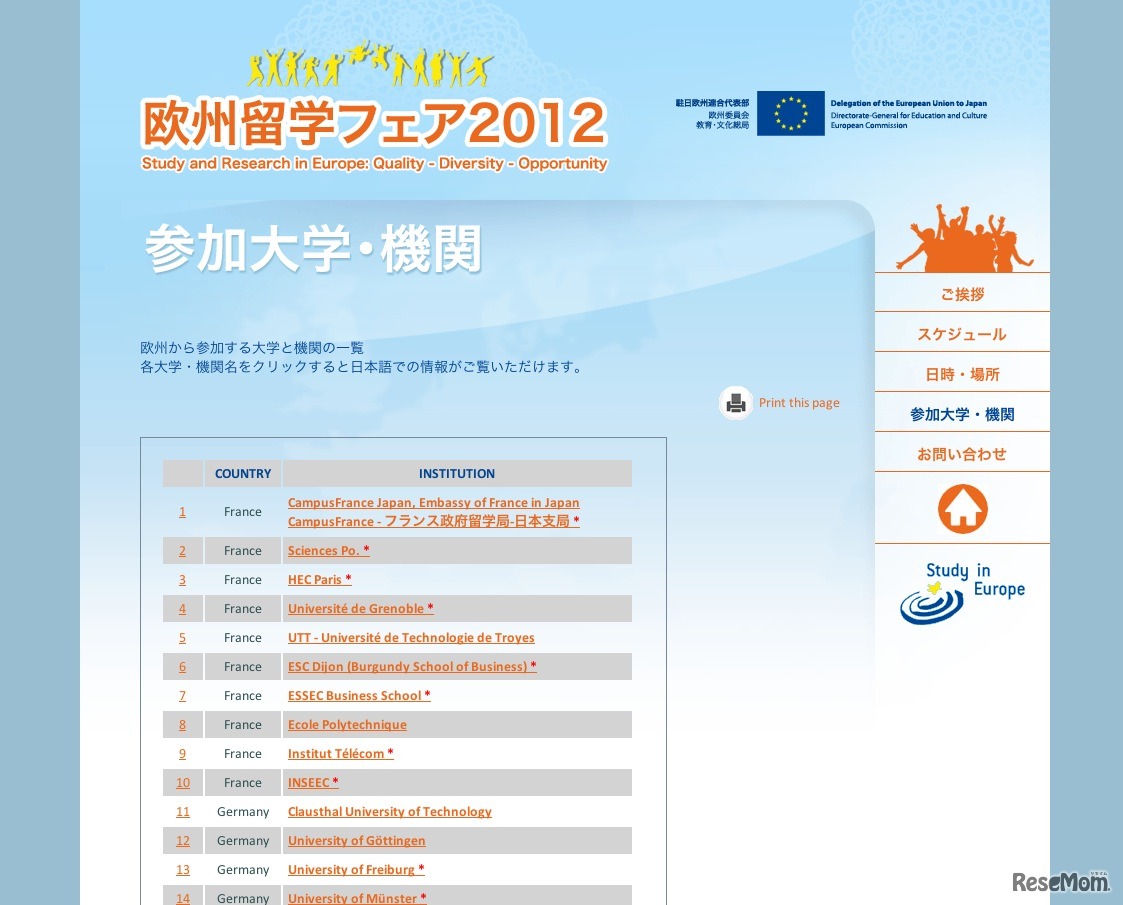Viewport: 1123px width, 905px height.
Task: Click row number 13 link
Action: pyautogui.click(x=183, y=870)
